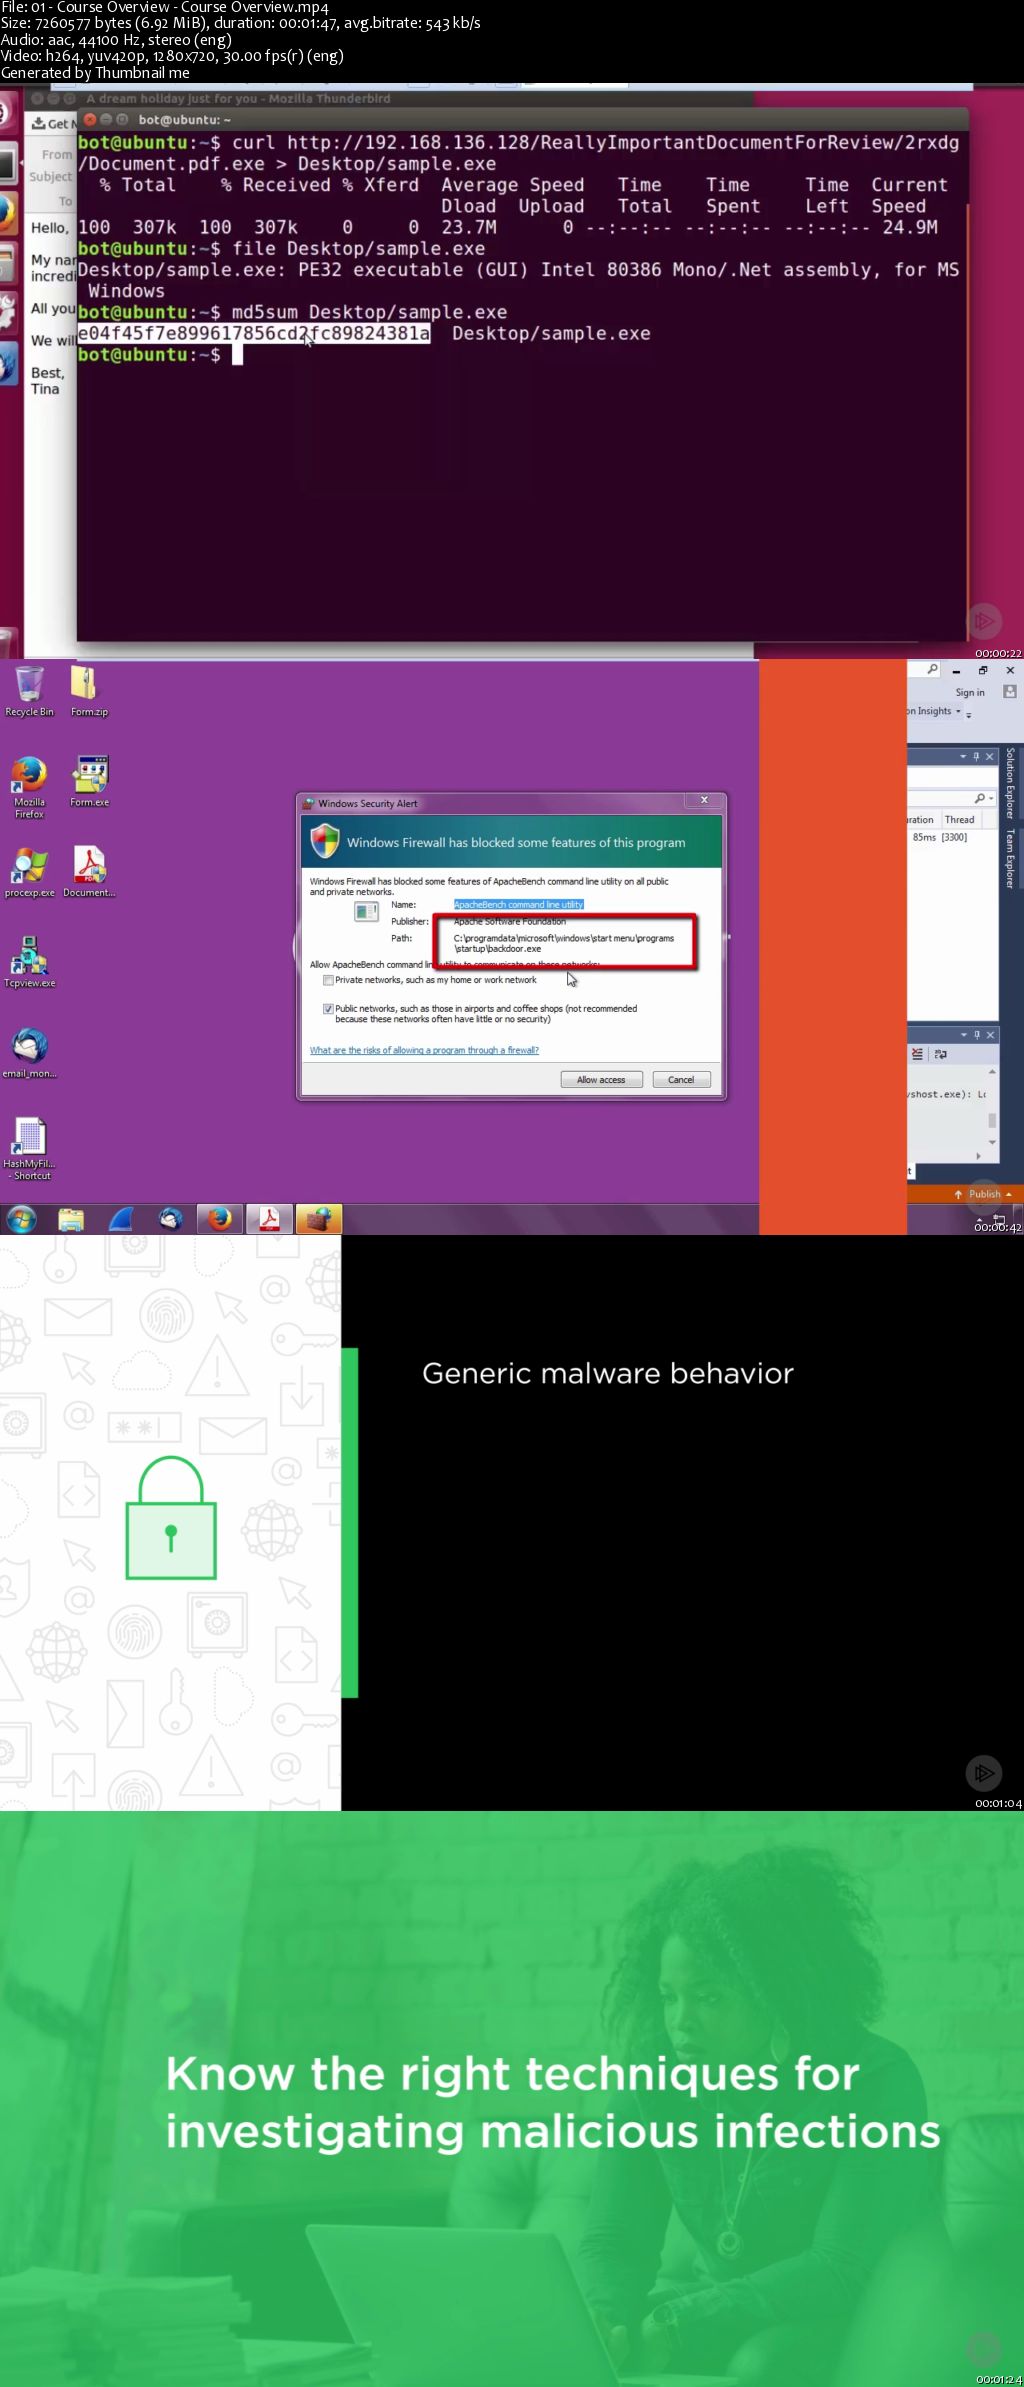Screen dimensions: 1024x2387
Task: Click the backdoor.exe path text
Action: tap(563, 944)
